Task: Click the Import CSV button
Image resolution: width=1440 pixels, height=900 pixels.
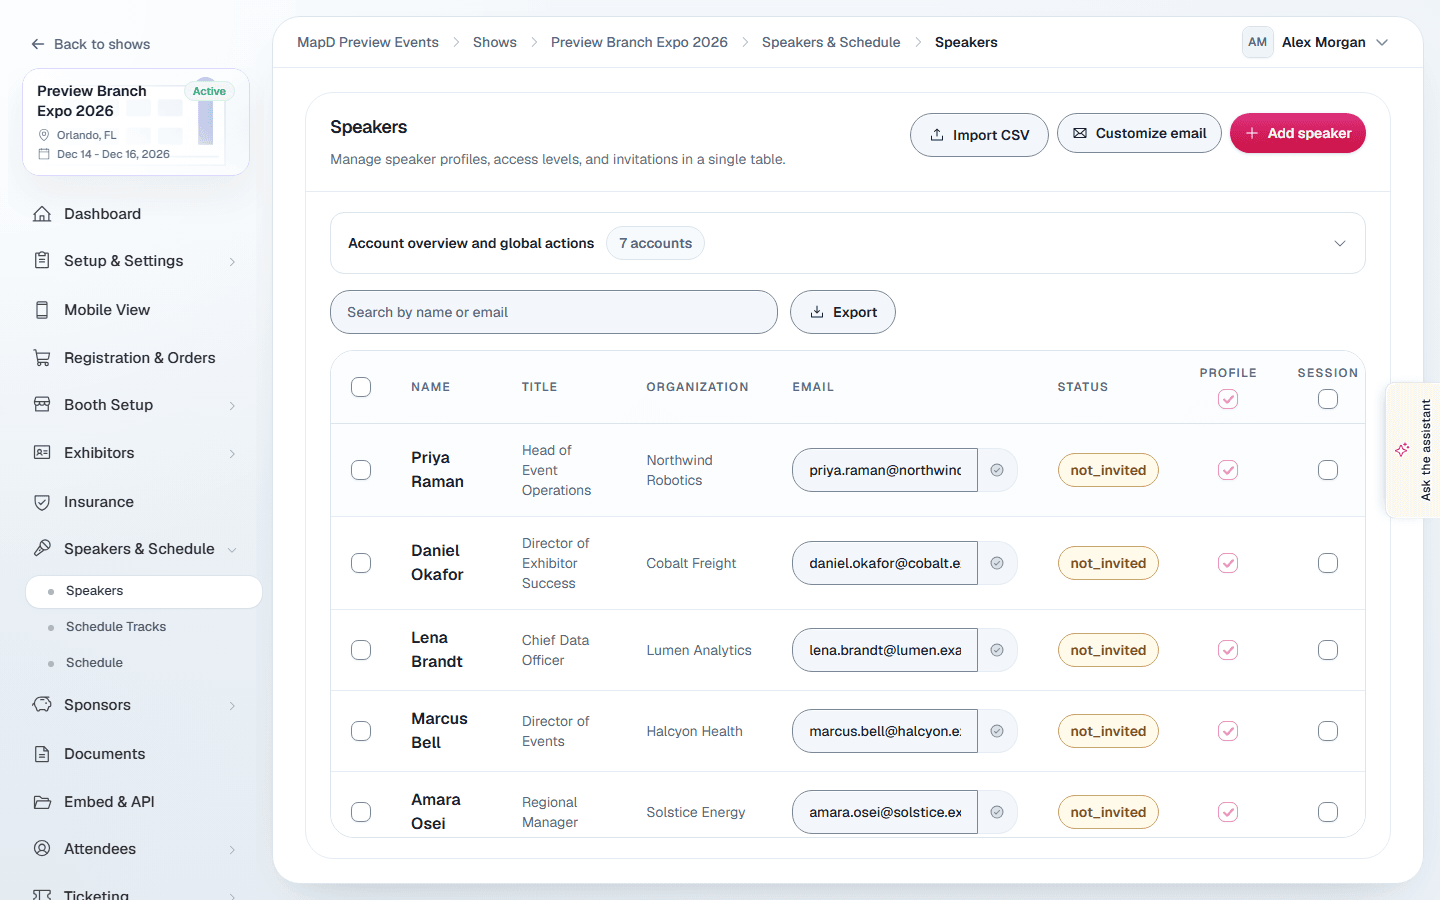Action: [979, 135]
